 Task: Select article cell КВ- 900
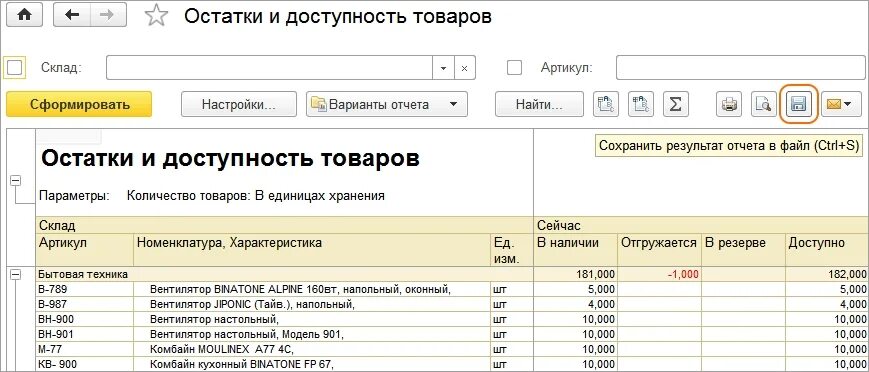[85, 364]
